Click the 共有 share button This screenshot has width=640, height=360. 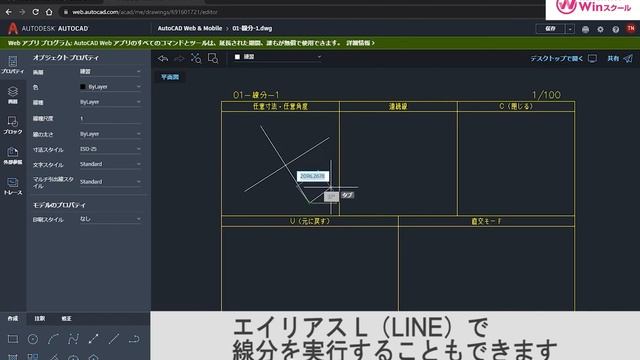click(620, 59)
